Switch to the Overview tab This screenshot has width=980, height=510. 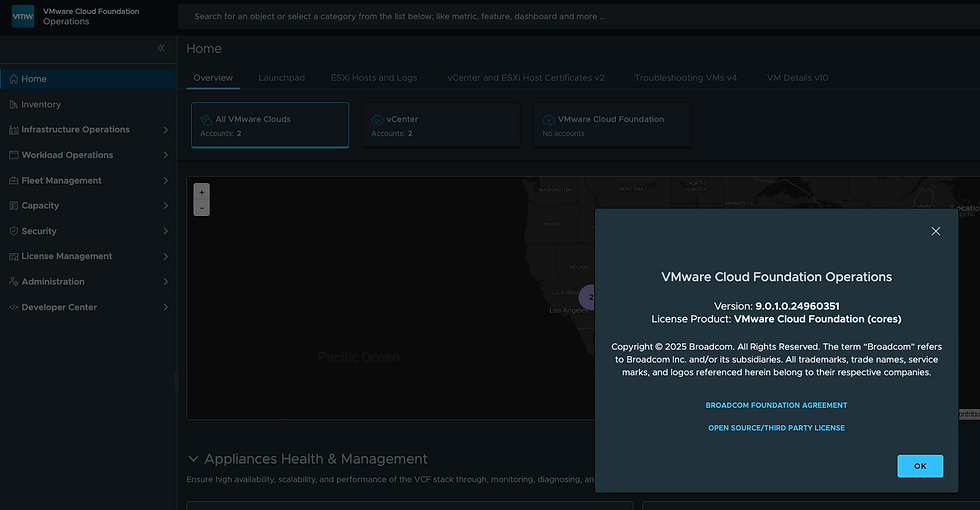point(213,78)
